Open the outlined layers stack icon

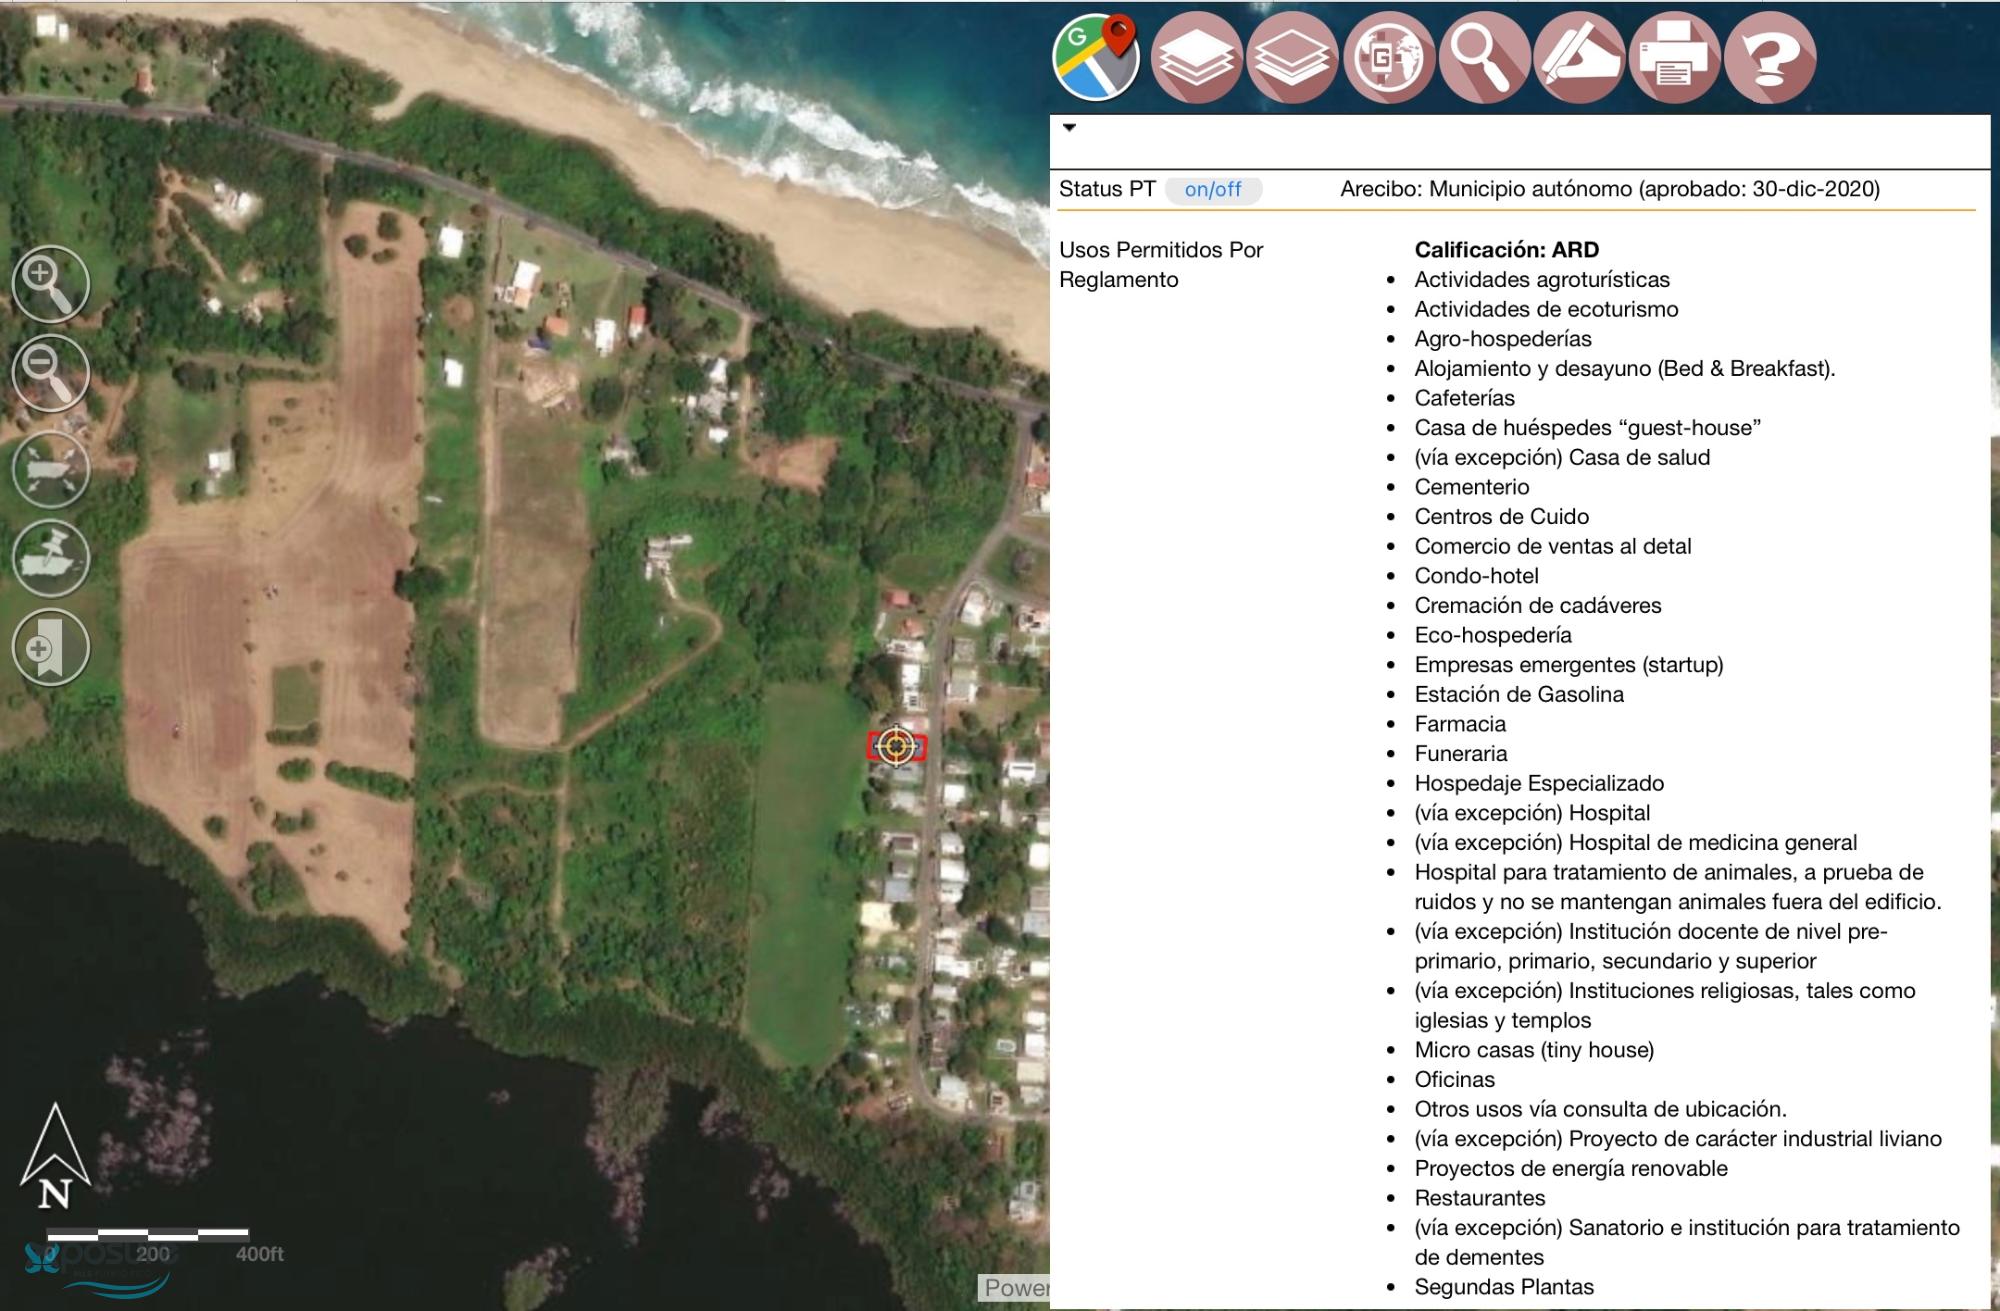pyautogui.click(x=1291, y=57)
